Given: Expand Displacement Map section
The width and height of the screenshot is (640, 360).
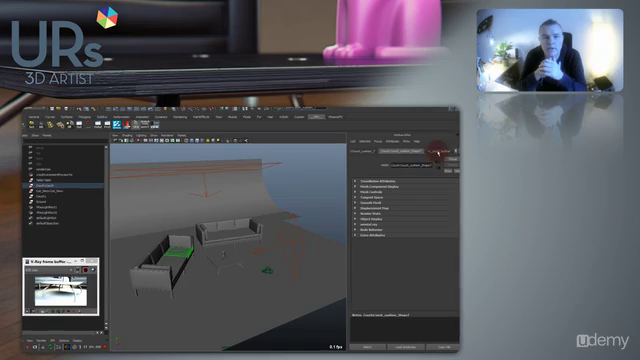Looking at the screenshot, I should coord(355,208).
